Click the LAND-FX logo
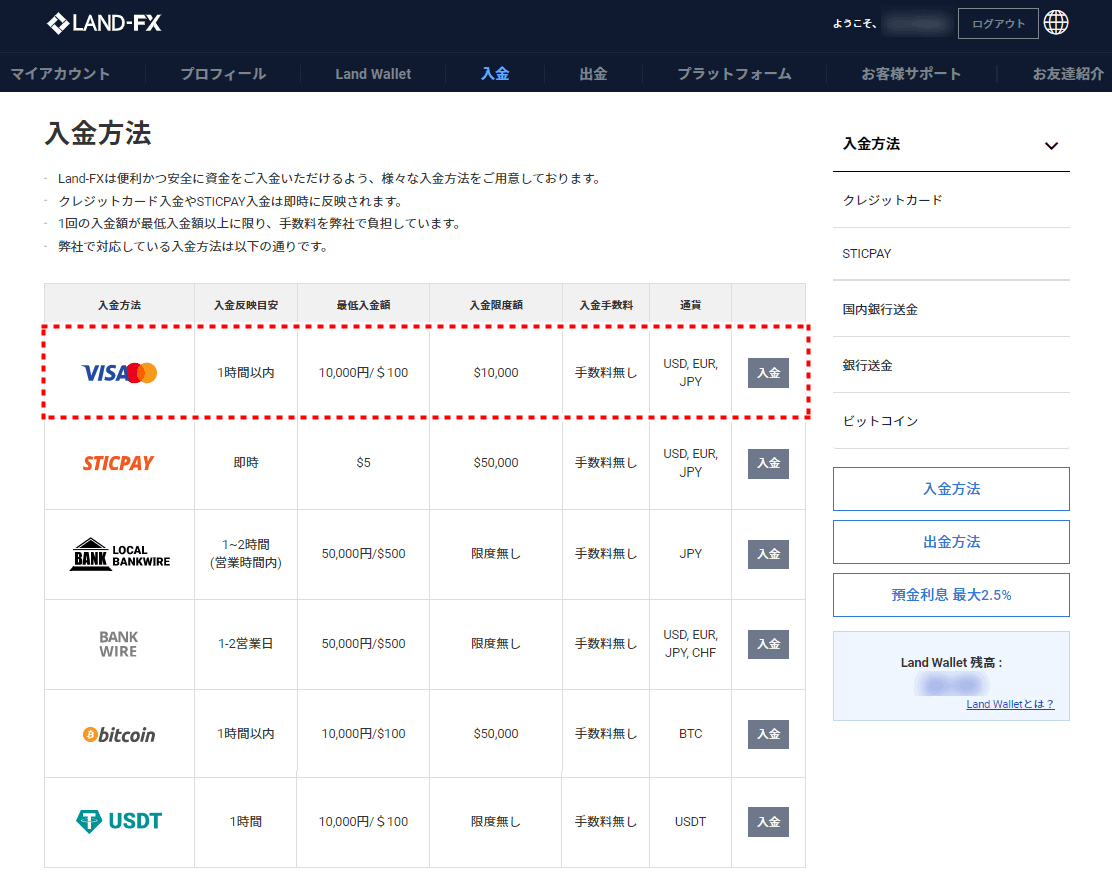The width and height of the screenshot is (1112, 890). click(x=104, y=23)
